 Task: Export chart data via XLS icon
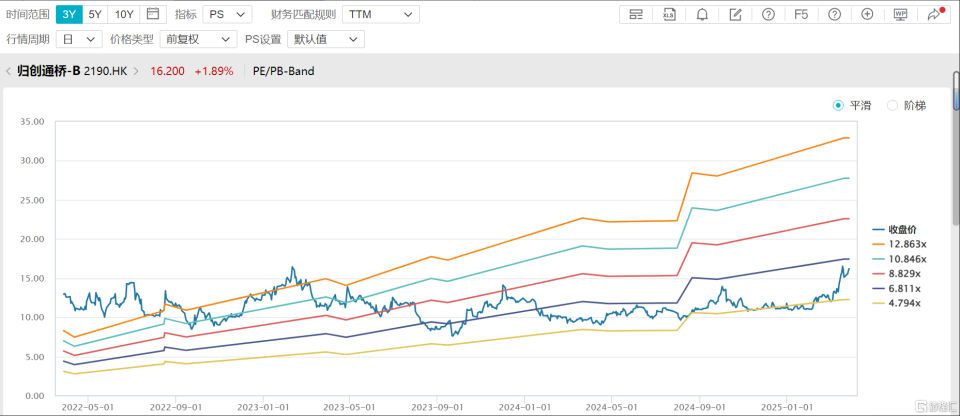point(669,15)
